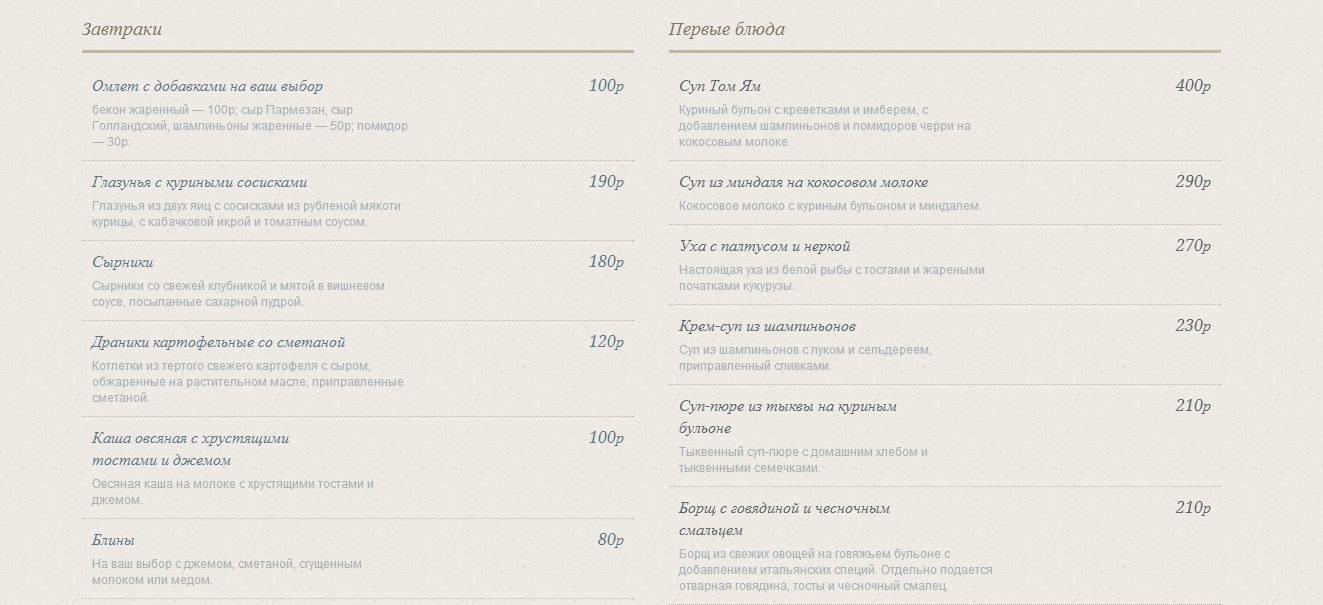
Task: Click the Сырники description text
Action: point(238,294)
